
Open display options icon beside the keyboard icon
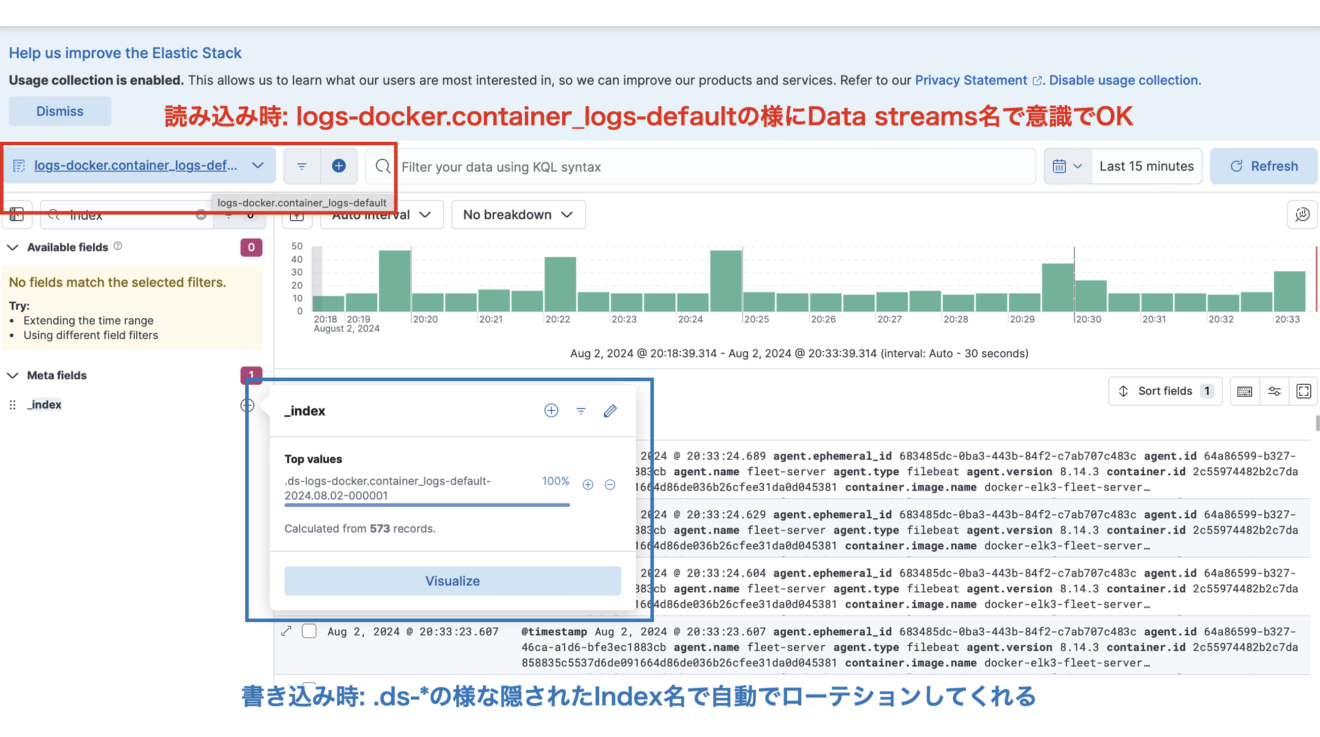coord(1274,391)
